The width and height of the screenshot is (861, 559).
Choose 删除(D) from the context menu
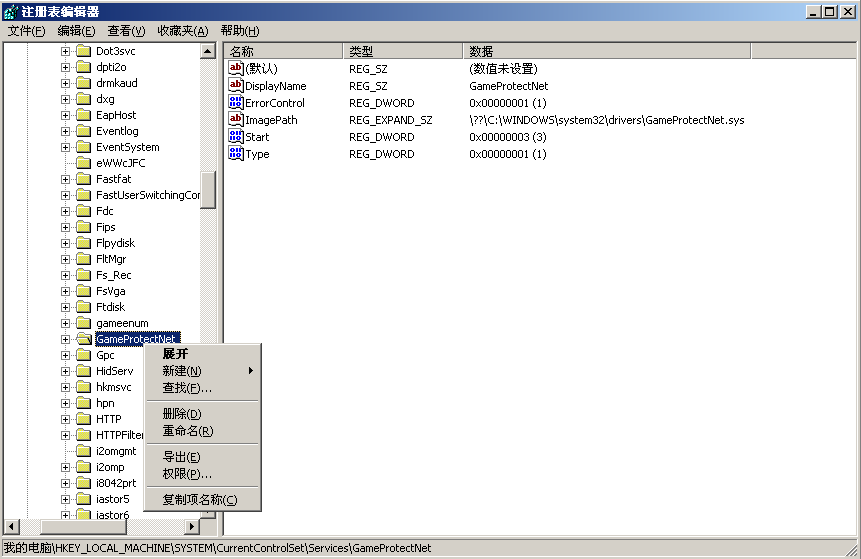pos(182,414)
